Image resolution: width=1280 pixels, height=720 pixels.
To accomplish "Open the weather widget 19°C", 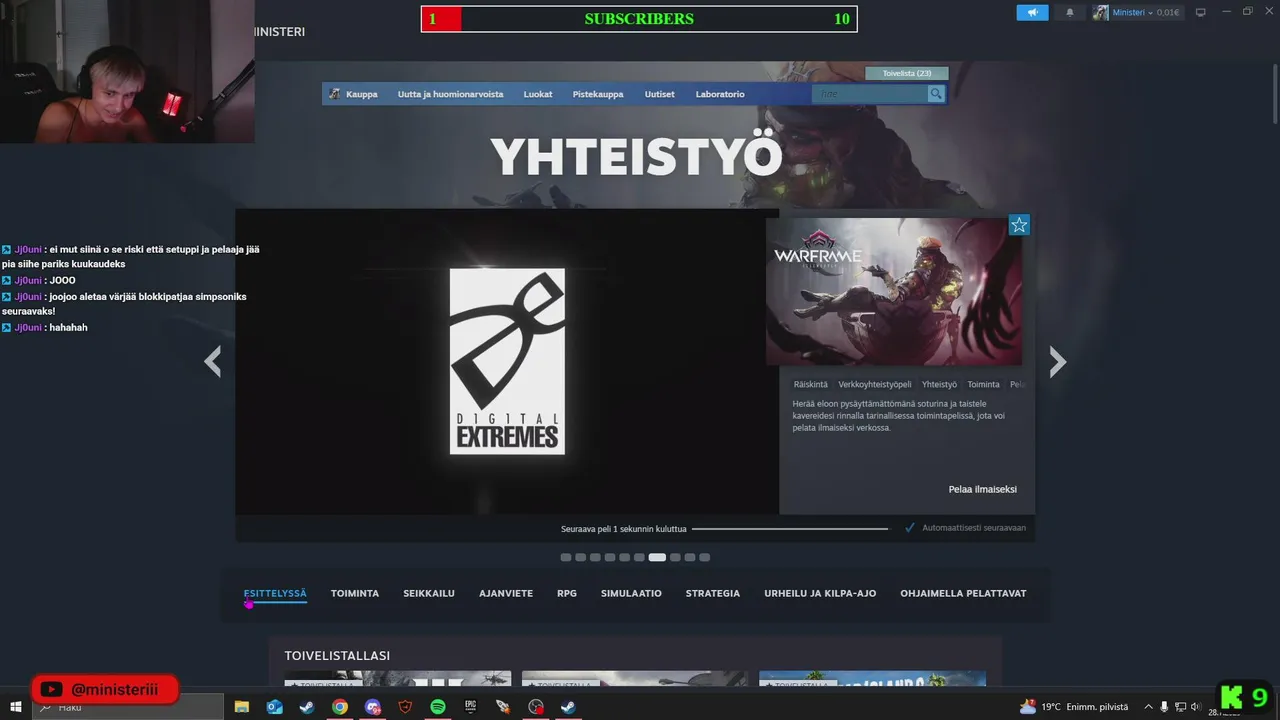I will coord(1073,707).
